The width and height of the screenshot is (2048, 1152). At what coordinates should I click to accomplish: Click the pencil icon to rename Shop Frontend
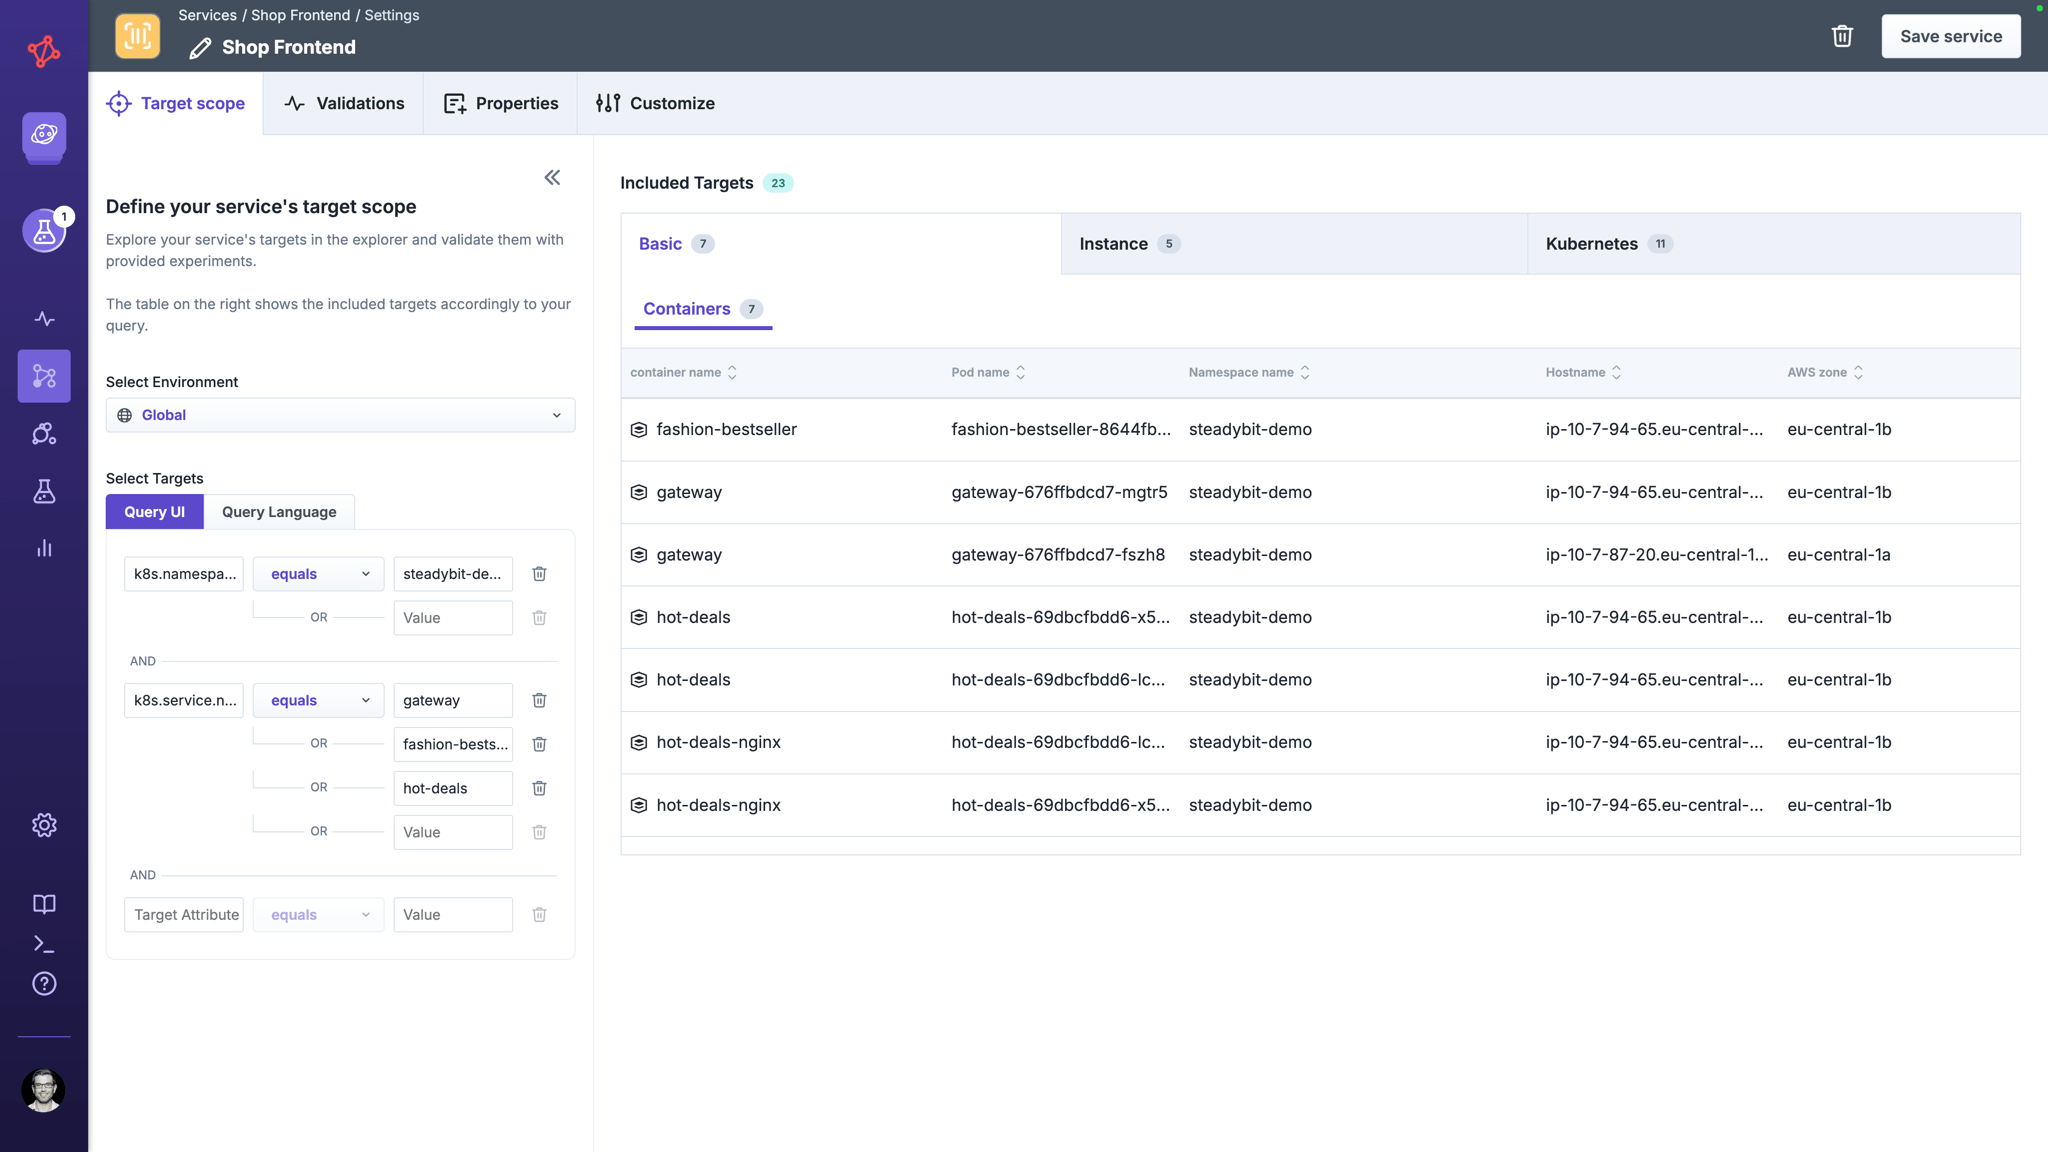coord(200,48)
